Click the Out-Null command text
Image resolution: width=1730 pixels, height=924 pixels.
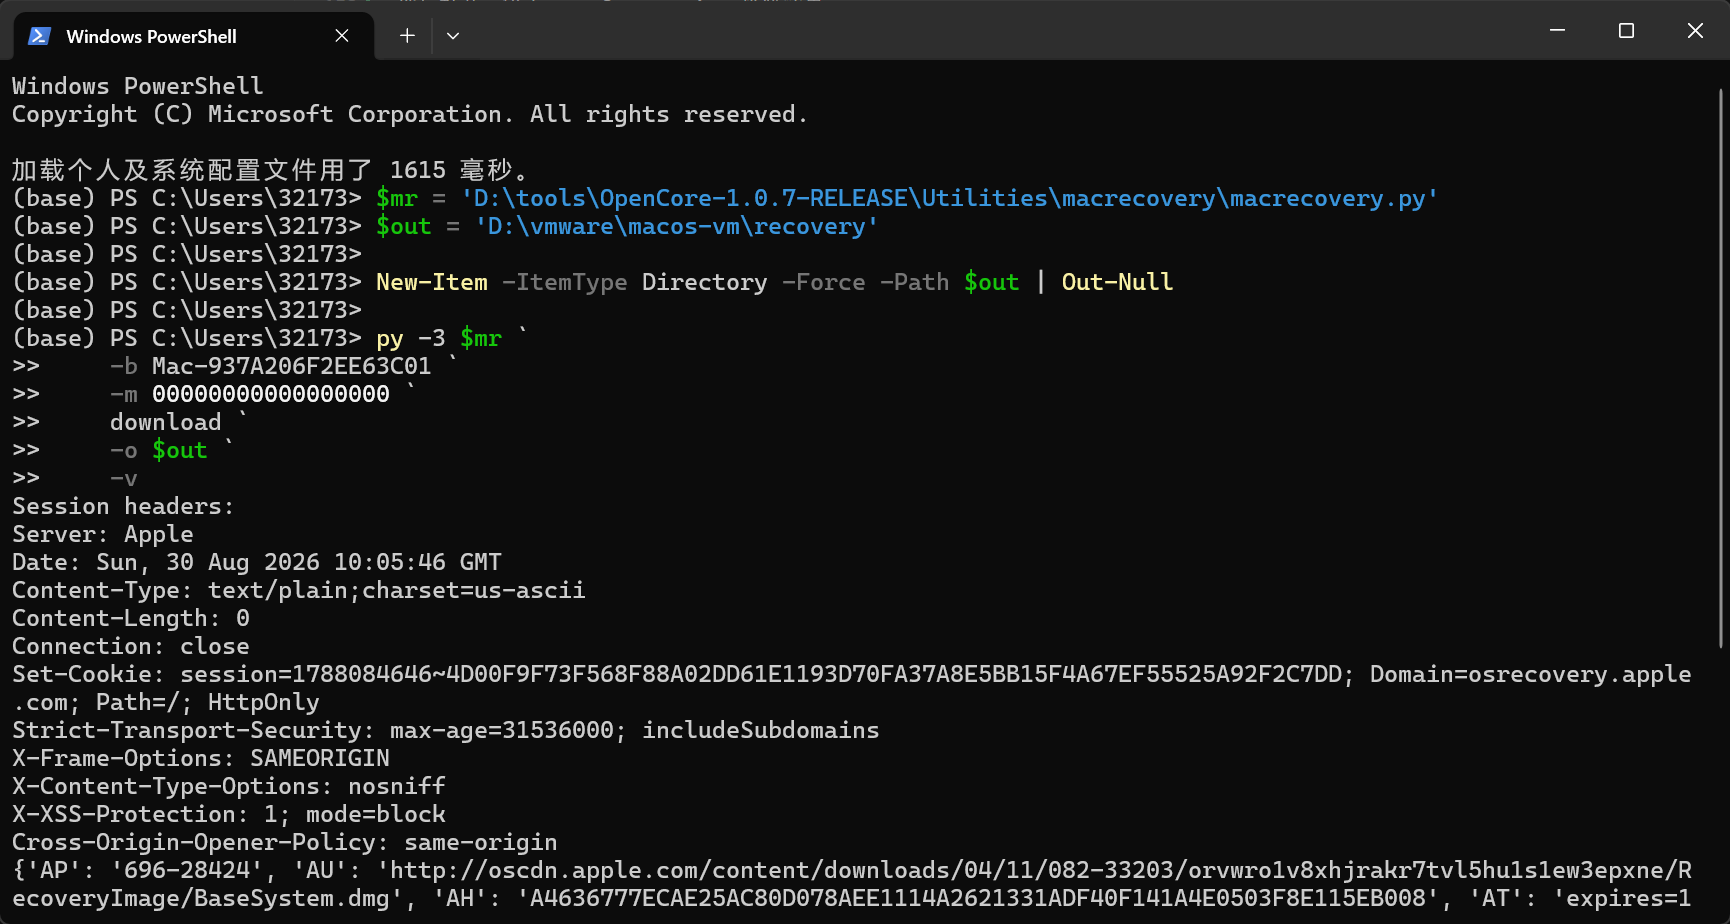coord(1117,282)
